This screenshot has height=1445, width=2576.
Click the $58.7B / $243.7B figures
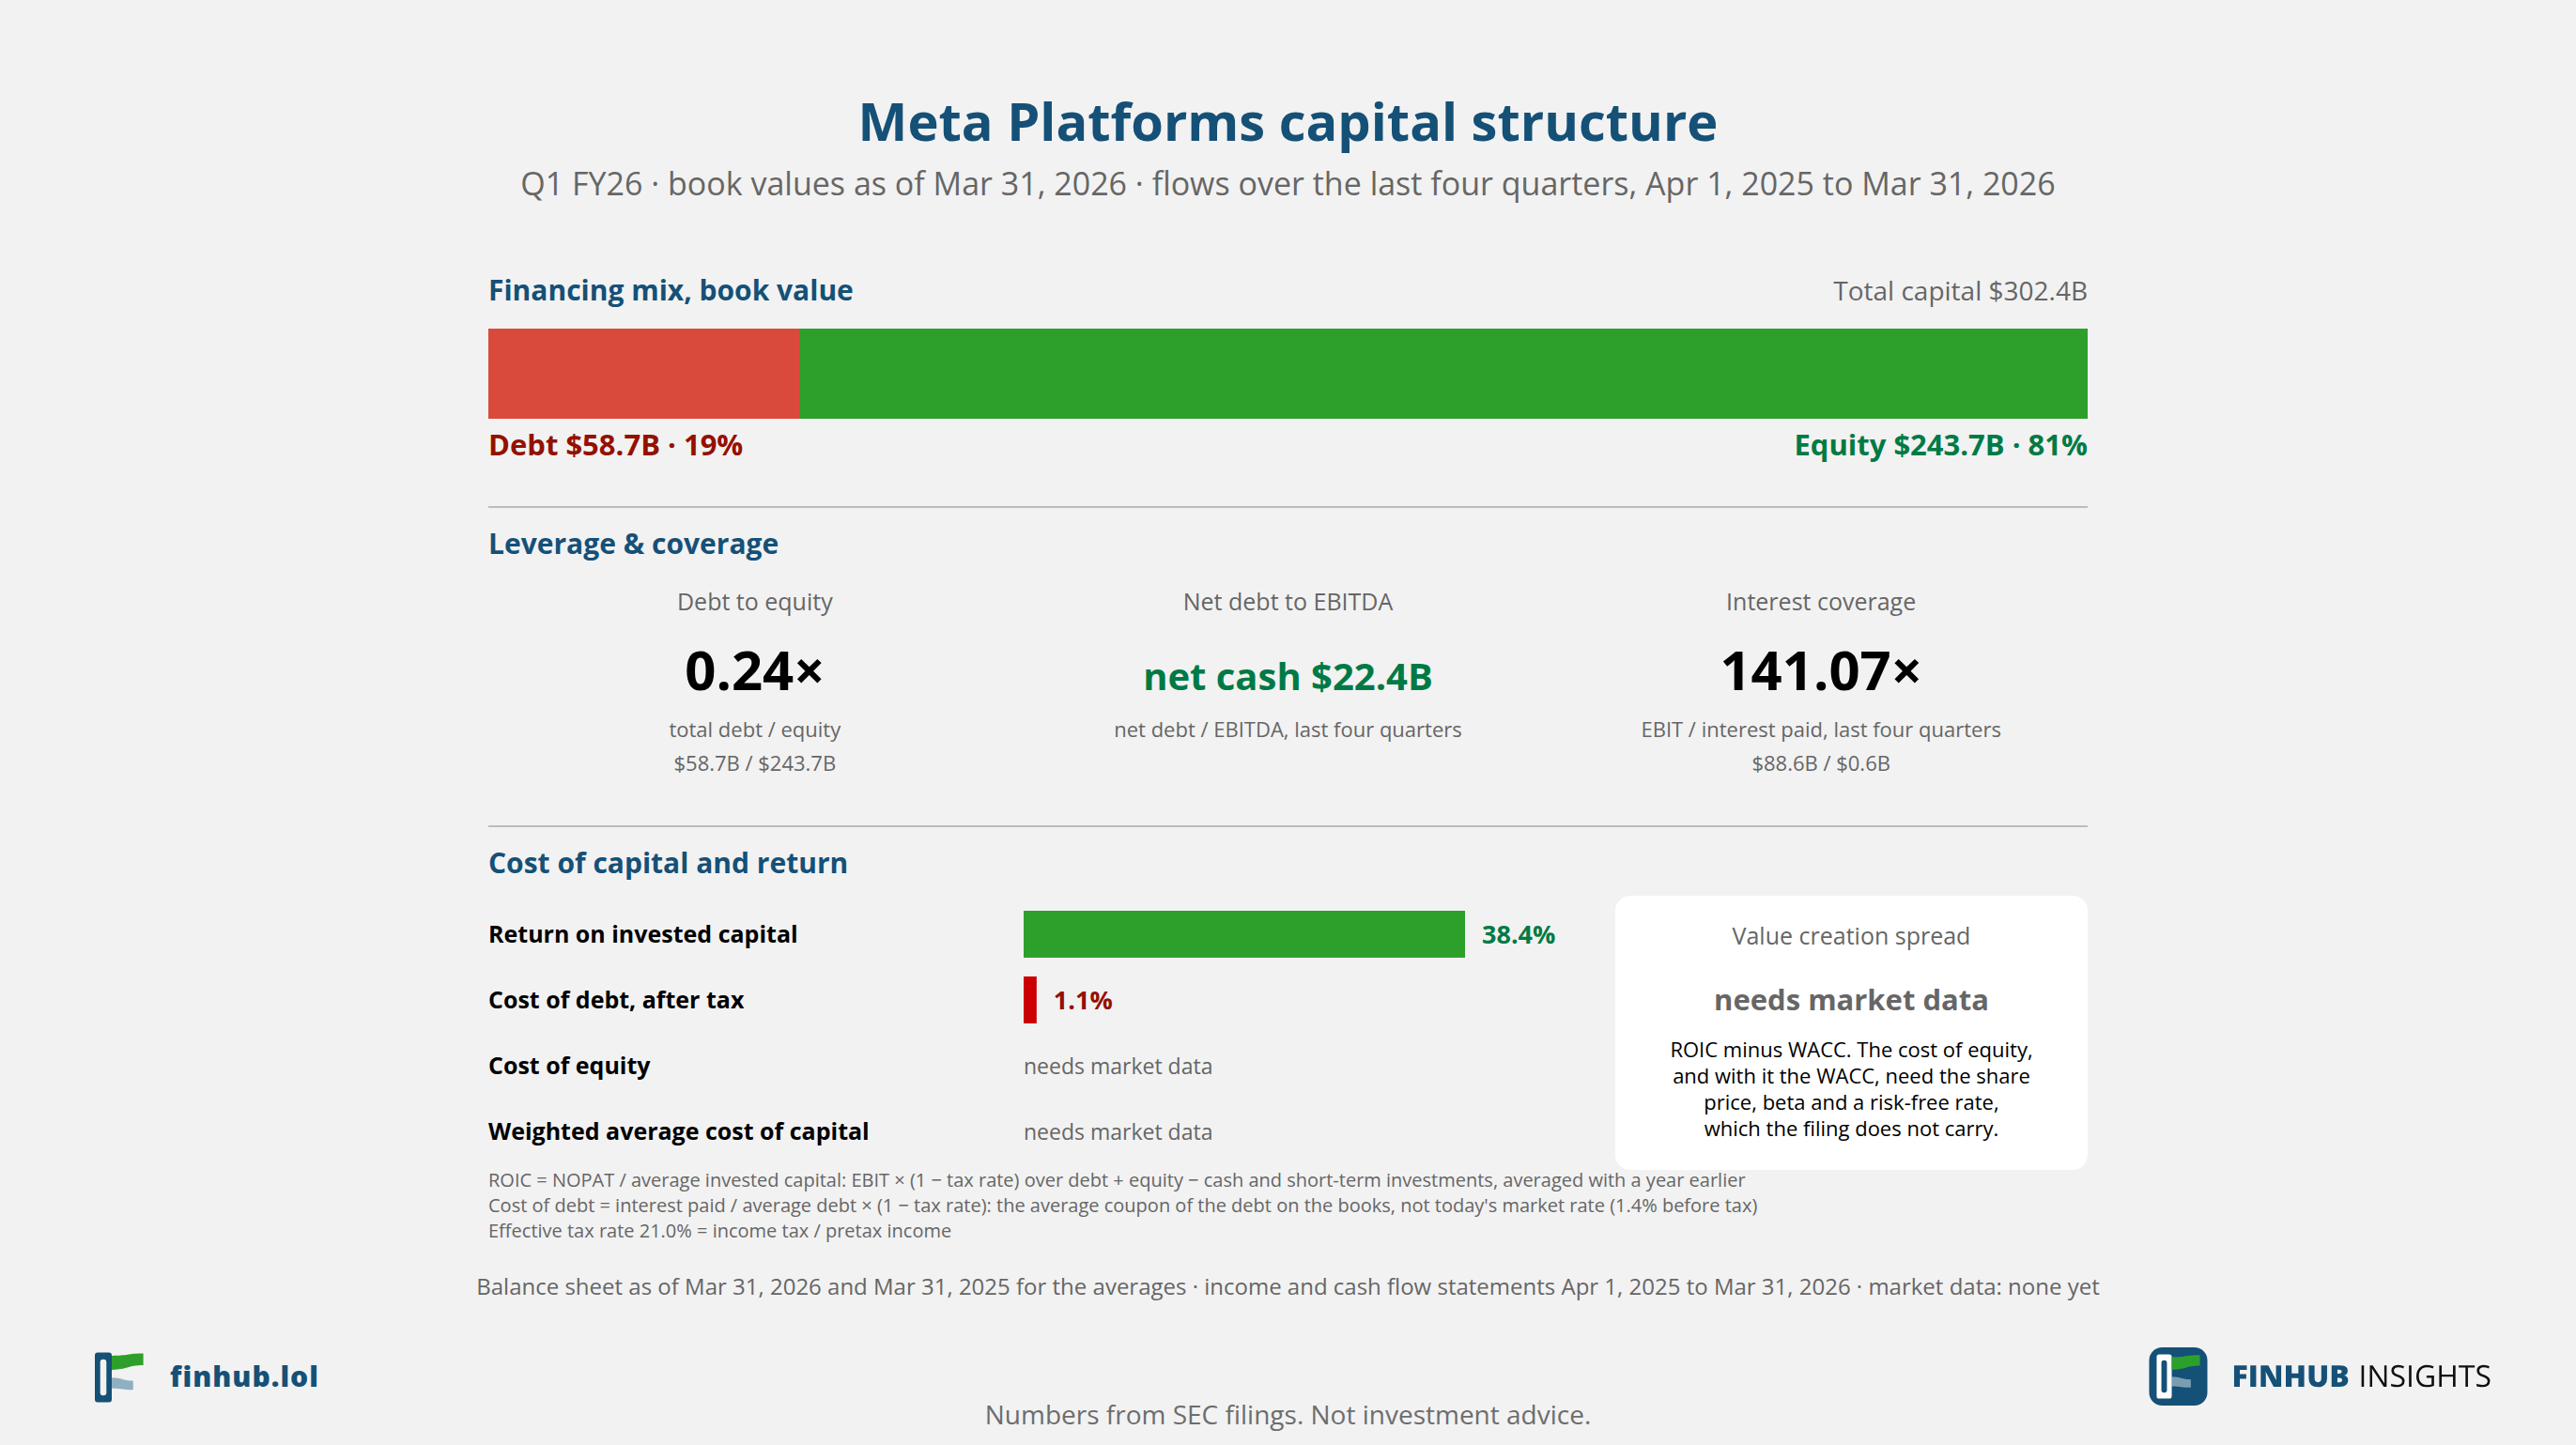click(x=755, y=763)
